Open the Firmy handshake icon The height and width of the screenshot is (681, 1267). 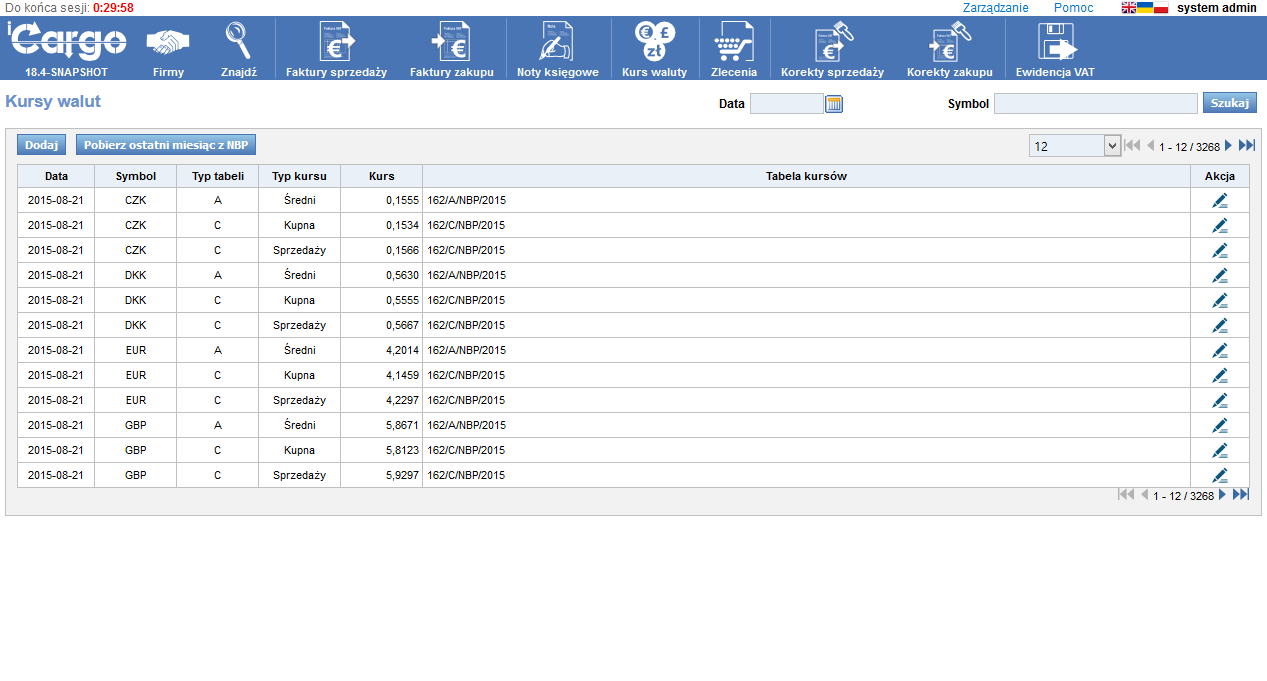pos(168,43)
